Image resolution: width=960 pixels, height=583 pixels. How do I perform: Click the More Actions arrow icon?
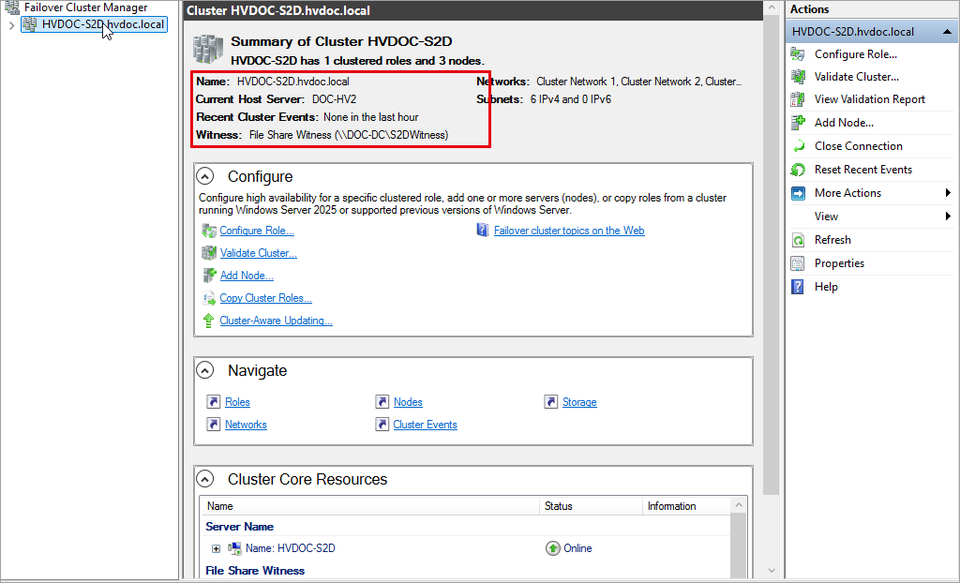click(798, 194)
